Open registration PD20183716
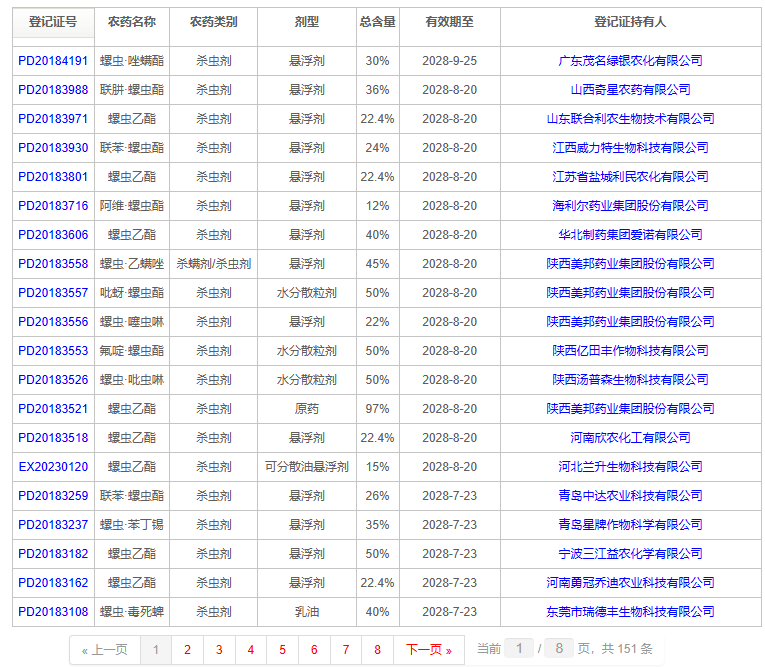This screenshot has width=765, height=667. (x=53, y=206)
